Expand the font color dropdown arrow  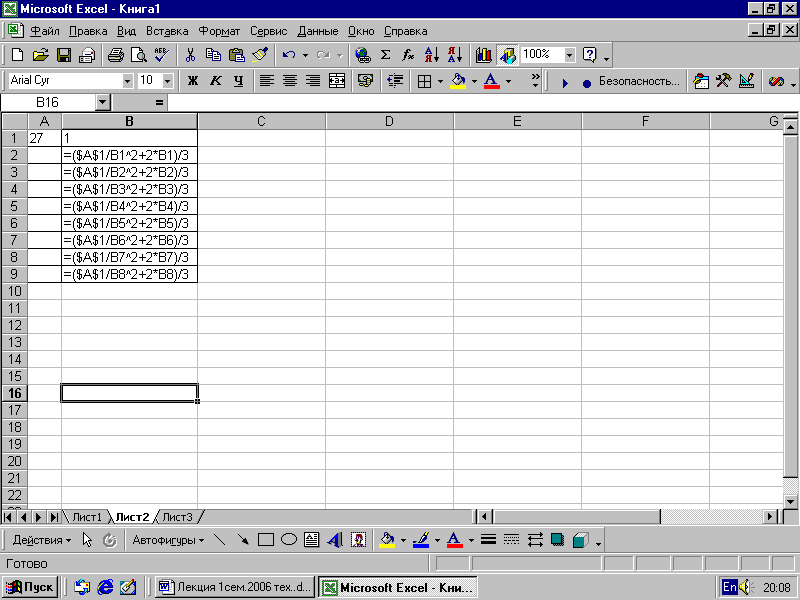tap(508, 81)
